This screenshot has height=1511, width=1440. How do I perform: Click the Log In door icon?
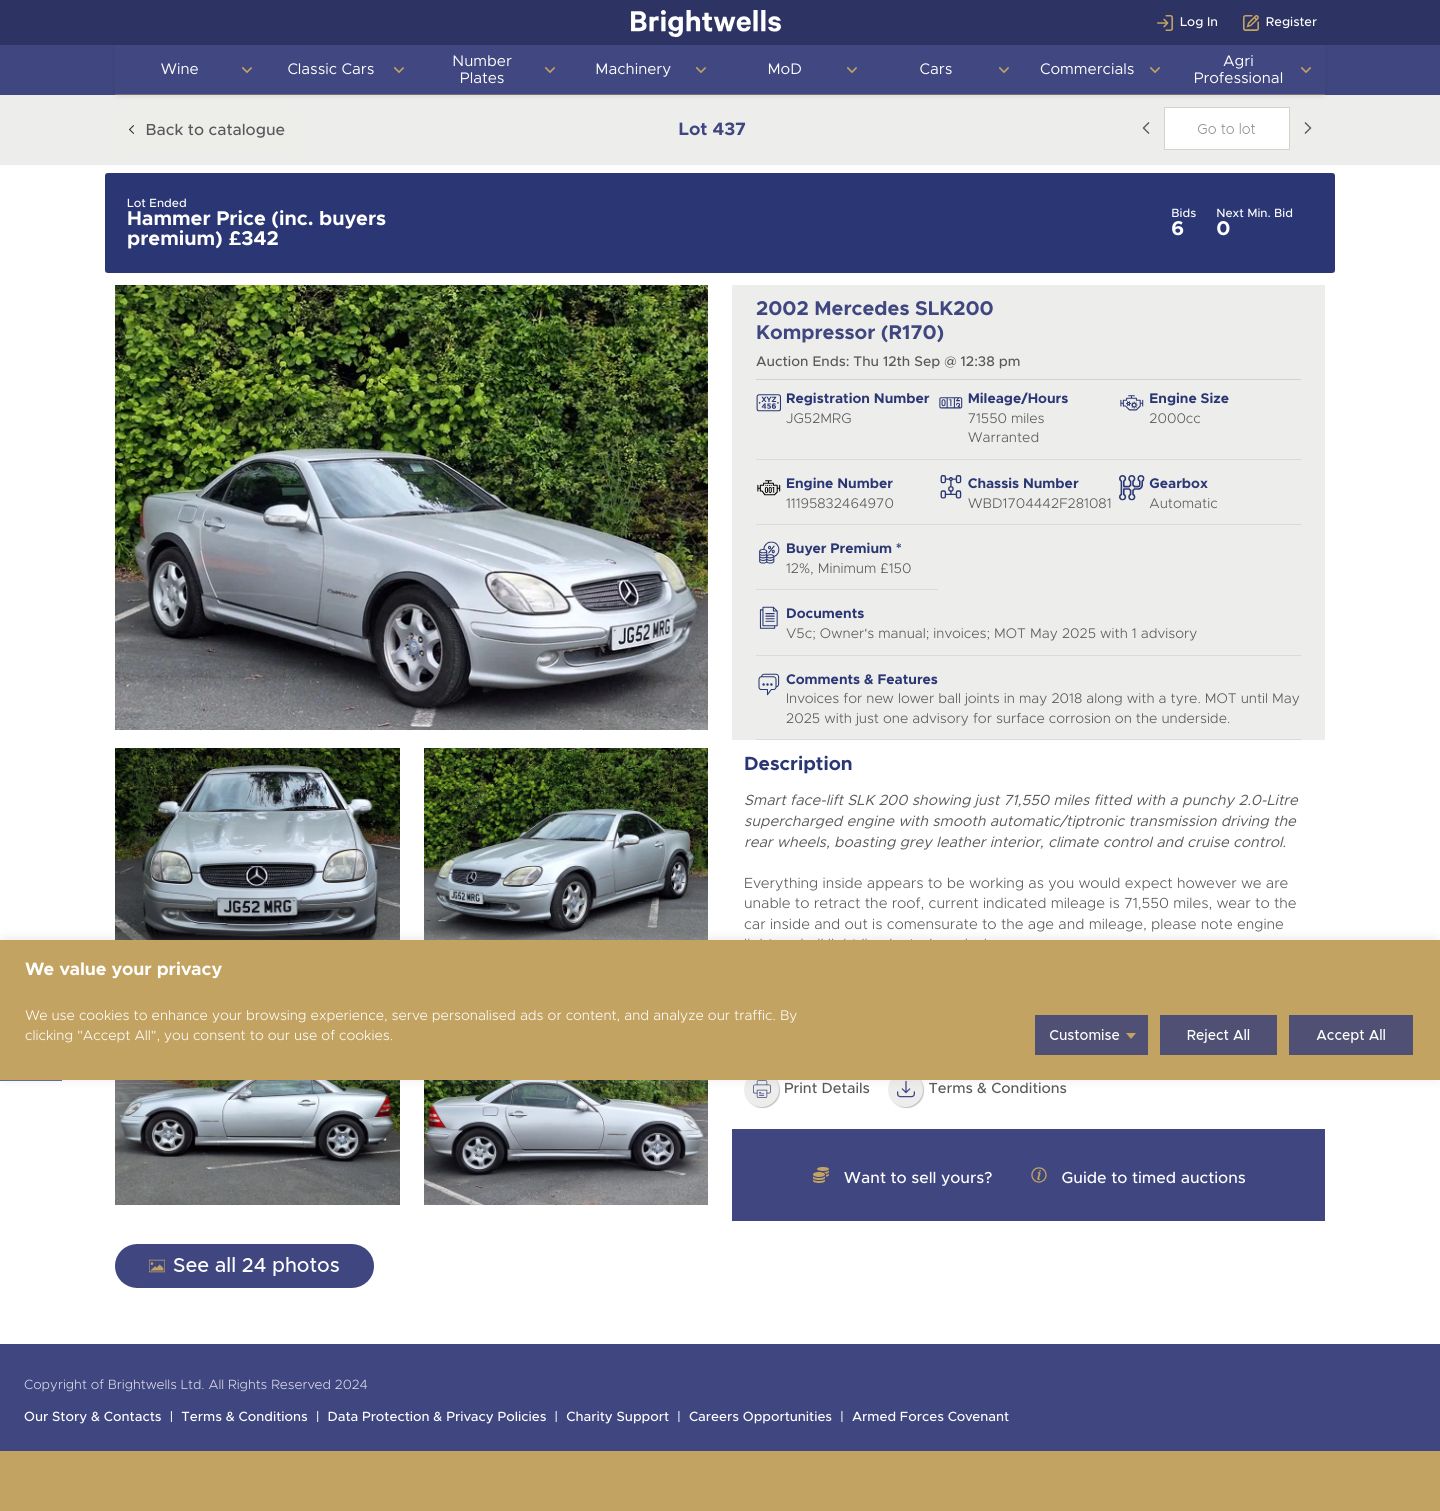1165,22
